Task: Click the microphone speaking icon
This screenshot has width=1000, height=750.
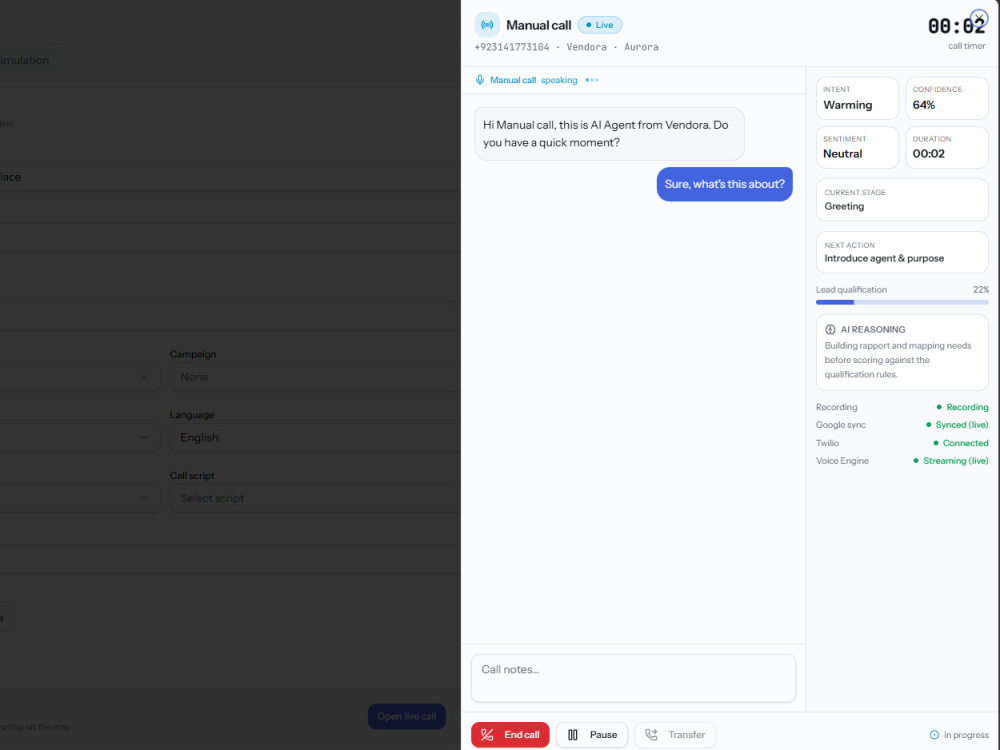Action: coord(480,80)
